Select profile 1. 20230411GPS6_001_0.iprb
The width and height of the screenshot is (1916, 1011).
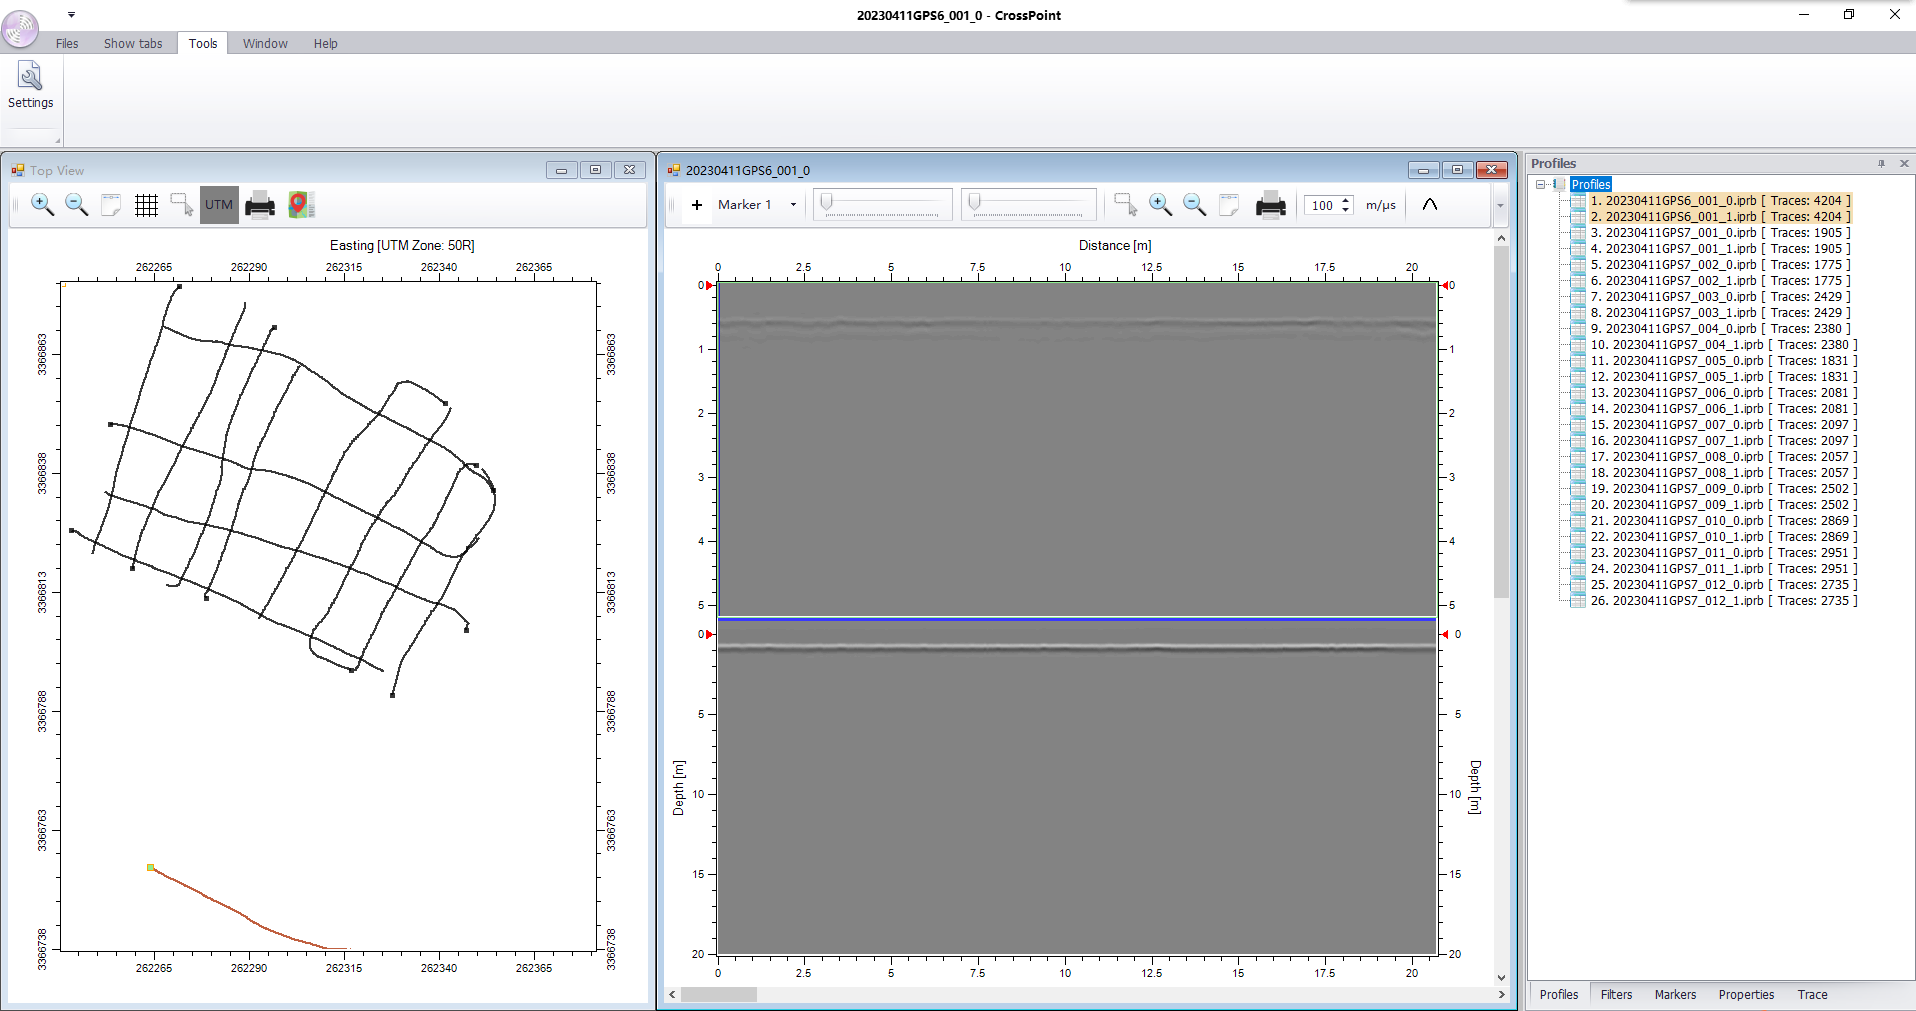click(x=1720, y=200)
